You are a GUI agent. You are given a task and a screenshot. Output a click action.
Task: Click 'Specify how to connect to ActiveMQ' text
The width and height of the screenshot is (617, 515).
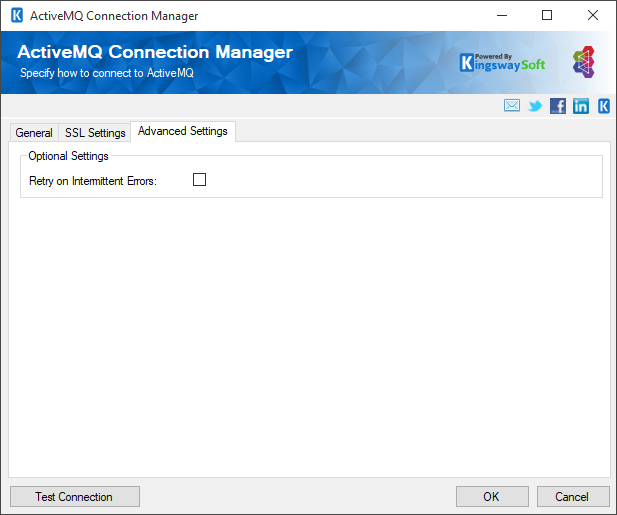(x=107, y=73)
